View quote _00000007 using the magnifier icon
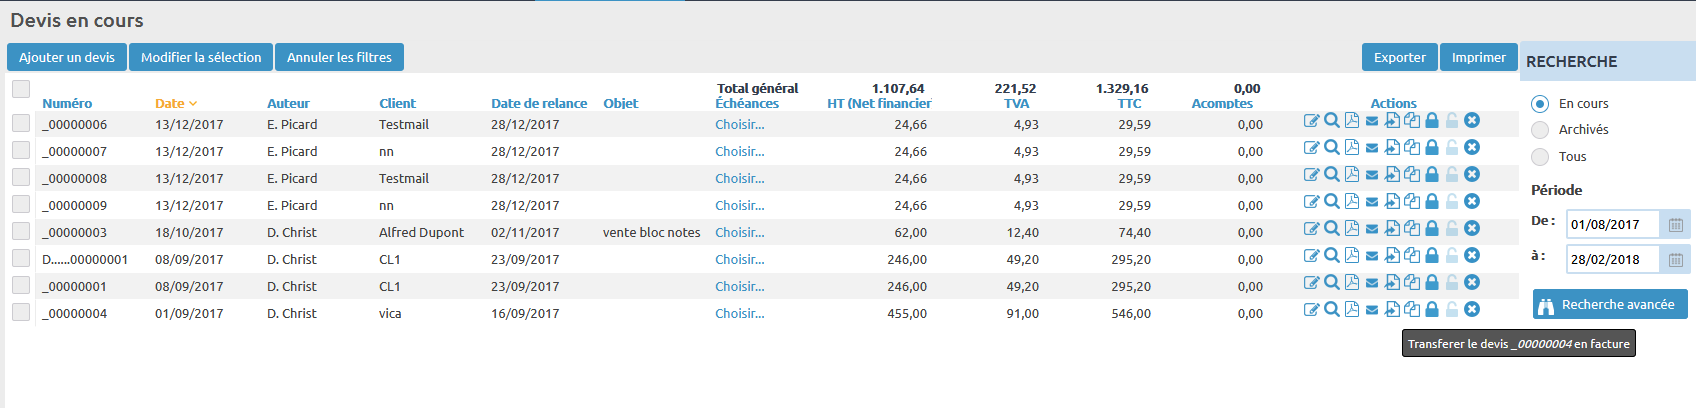Image resolution: width=1696 pixels, height=408 pixels. coord(1331,148)
